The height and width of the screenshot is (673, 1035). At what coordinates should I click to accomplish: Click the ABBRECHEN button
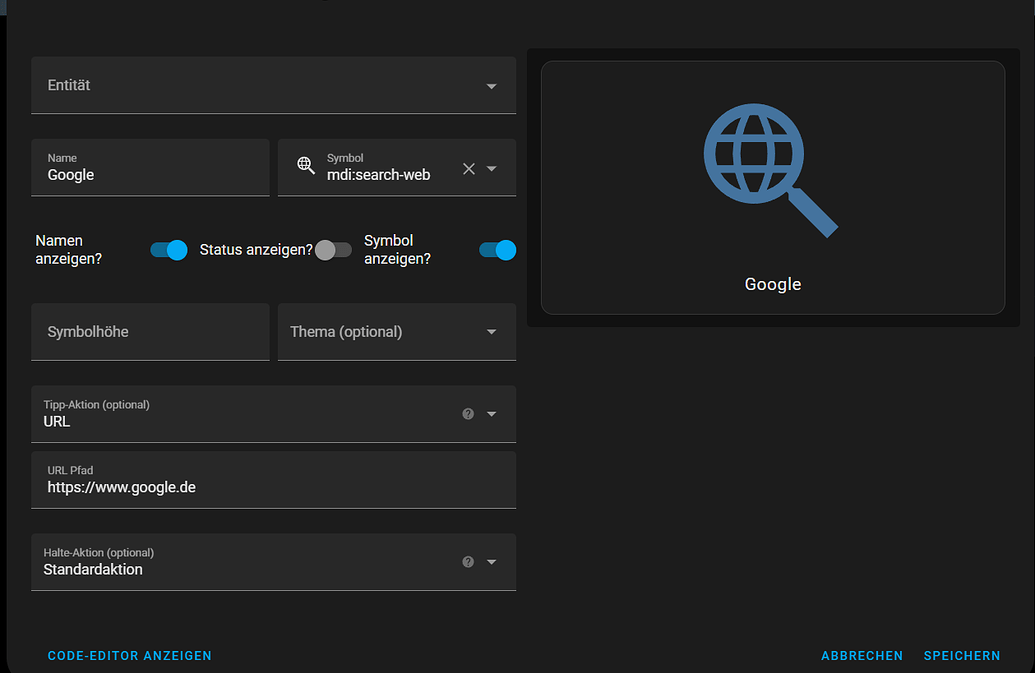(x=861, y=655)
